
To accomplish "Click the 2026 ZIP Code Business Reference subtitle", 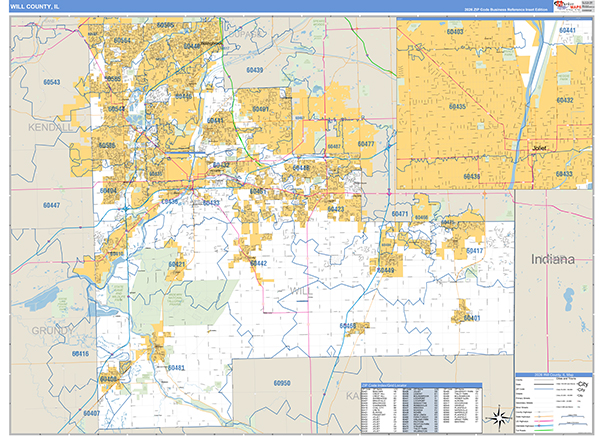I will click(x=506, y=9).
